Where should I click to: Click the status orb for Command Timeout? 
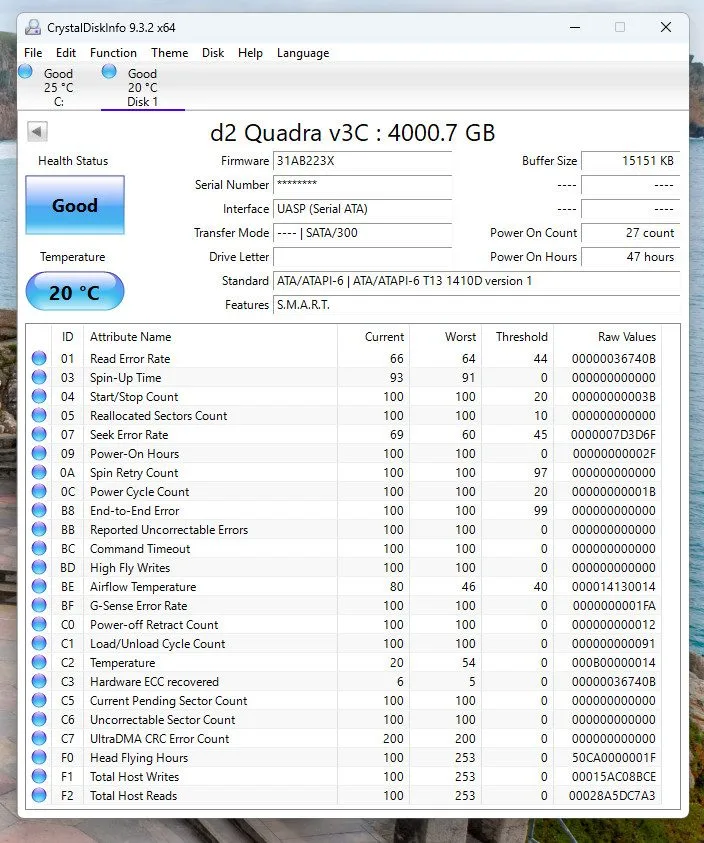tap(39, 548)
